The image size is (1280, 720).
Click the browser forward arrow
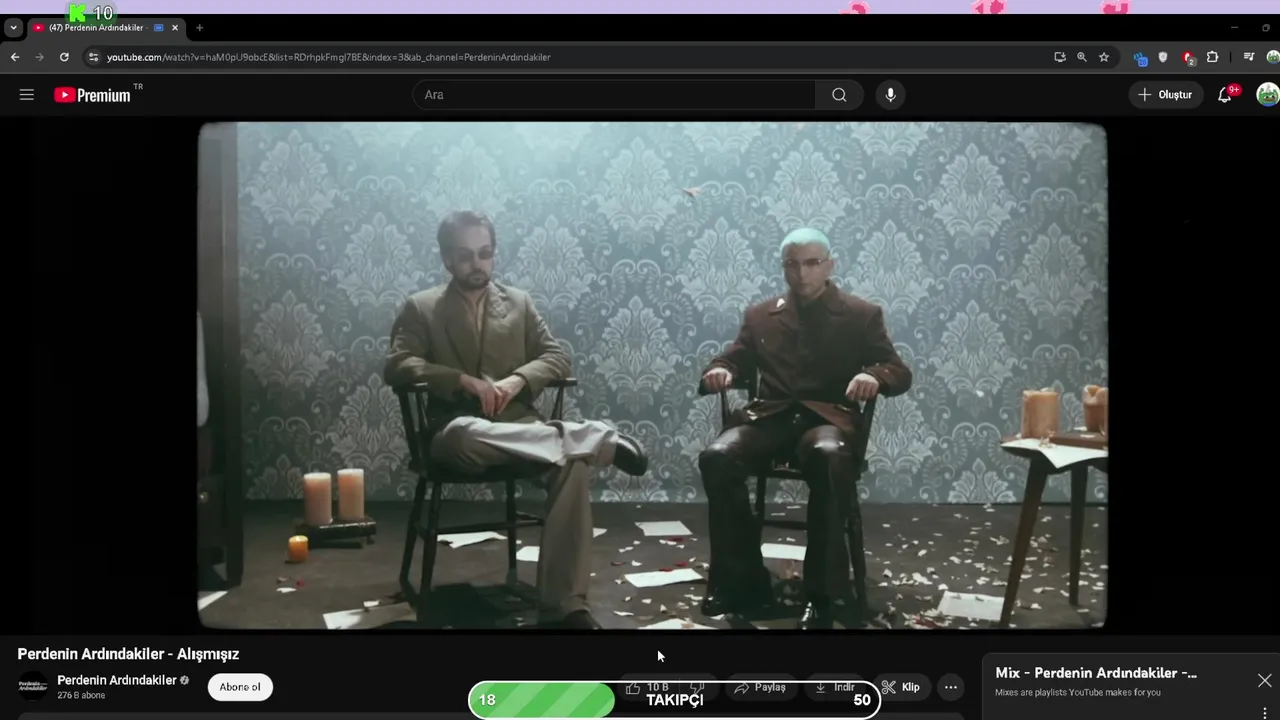click(x=39, y=57)
